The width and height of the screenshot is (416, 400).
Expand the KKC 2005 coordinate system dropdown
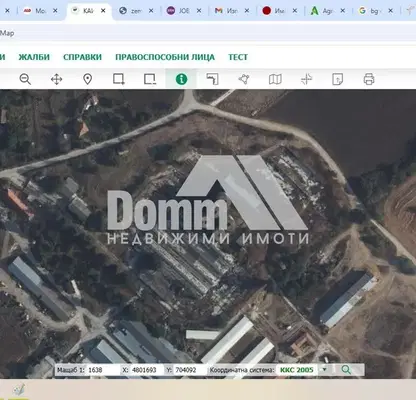point(324,369)
